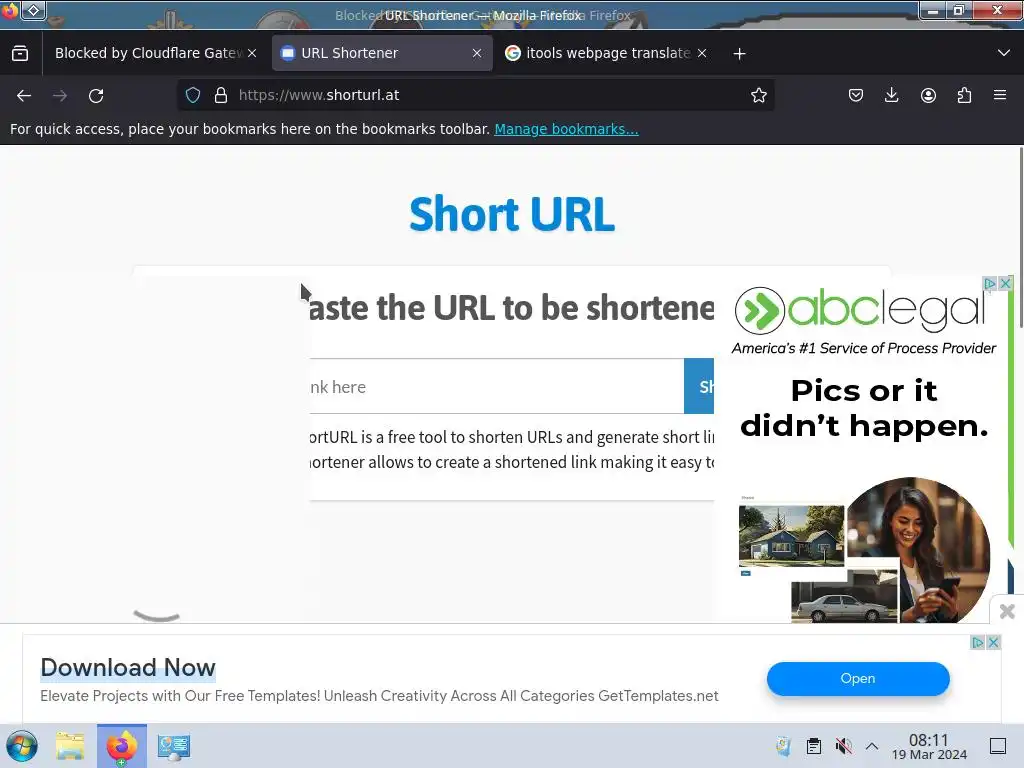Open AdChoices icon on abclegal ad
This screenshot has width=1024, height=768.
coord(989,283)
